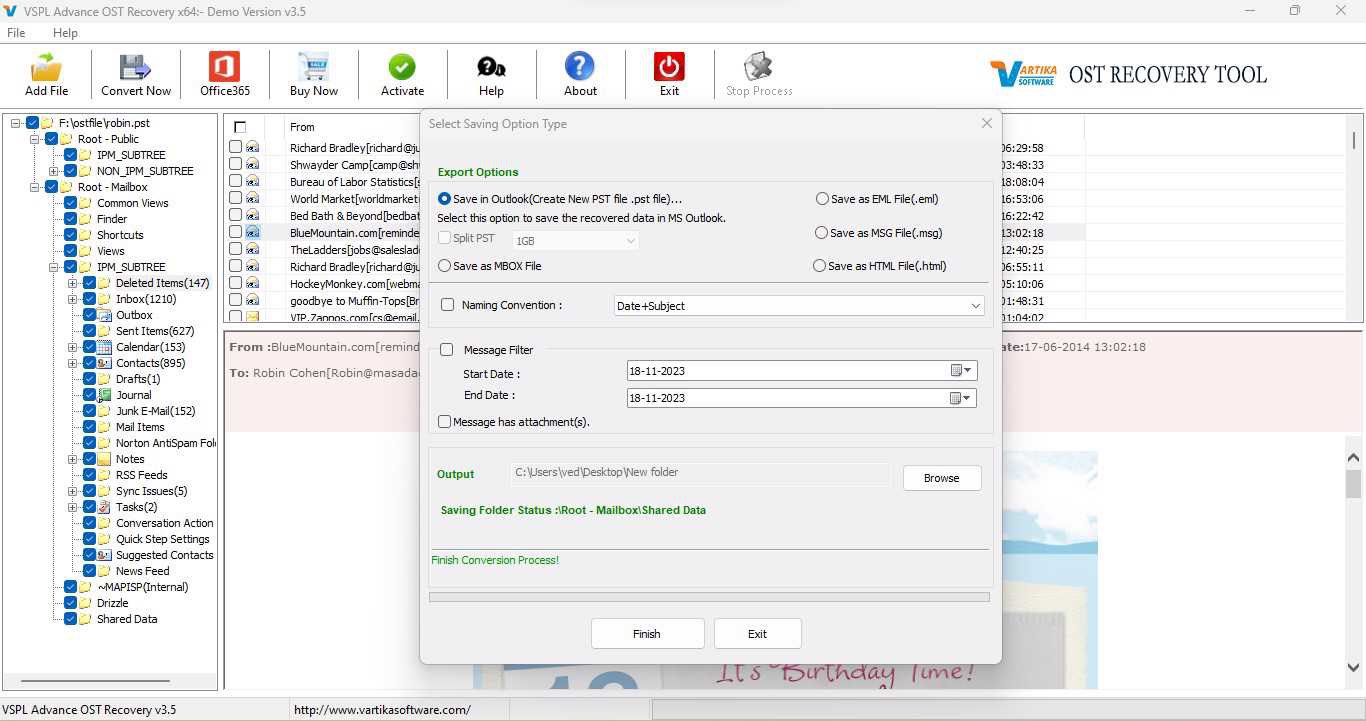Click the Output path field

(x=700, y=473)
